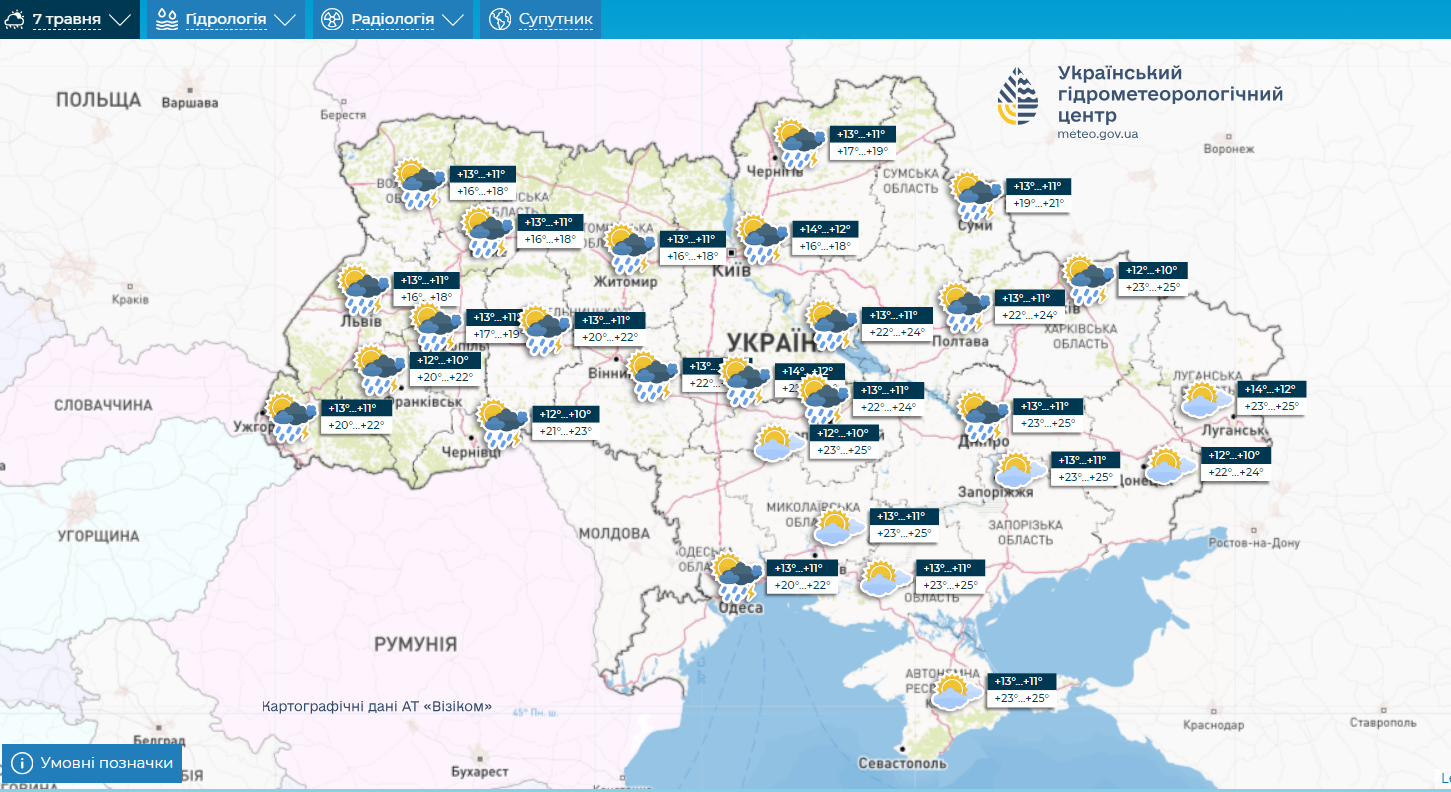The width and height of the screenshot is (1451, 792).
Task: Click the info icon in Умовні позначки
Action: point(23,763)
